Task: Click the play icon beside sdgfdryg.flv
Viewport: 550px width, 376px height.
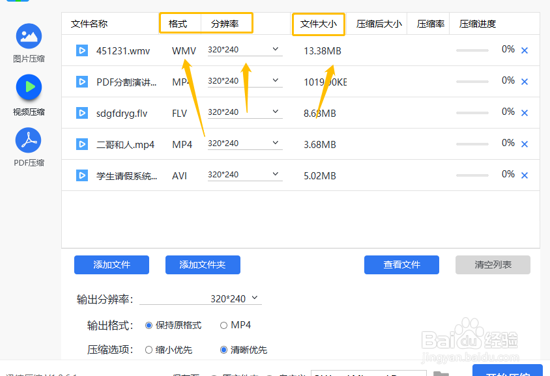Action: tap(82, 113)
